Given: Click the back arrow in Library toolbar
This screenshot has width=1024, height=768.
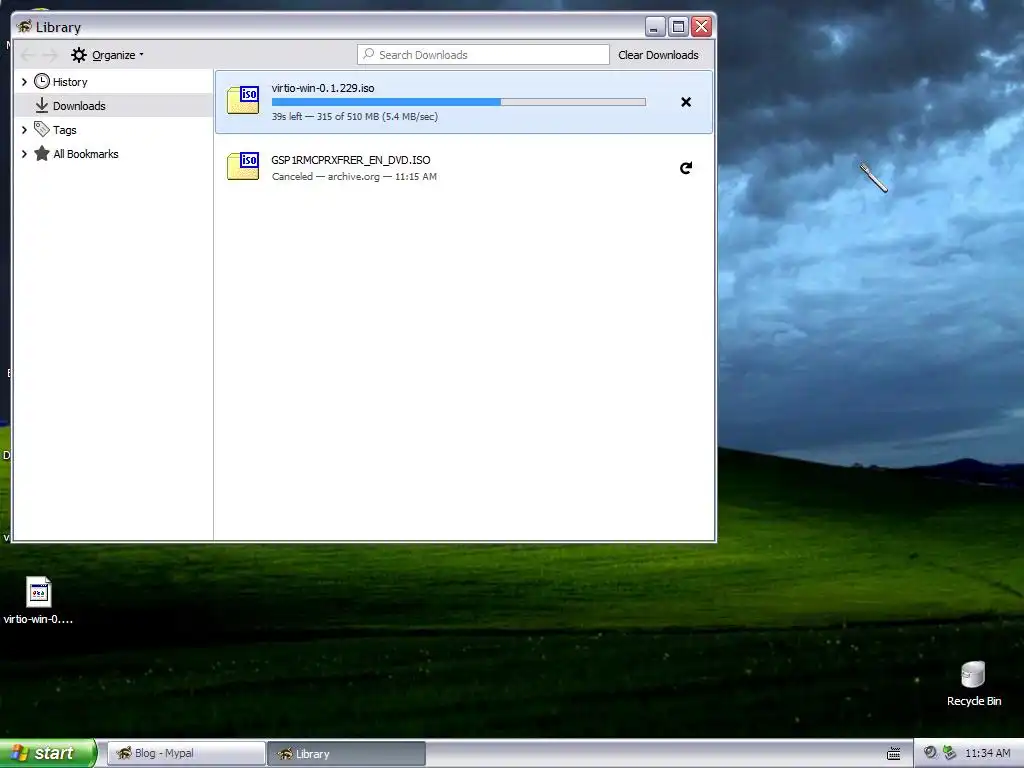Looking at the screenshot, I should pyautogui.click(x=28, y=56).
